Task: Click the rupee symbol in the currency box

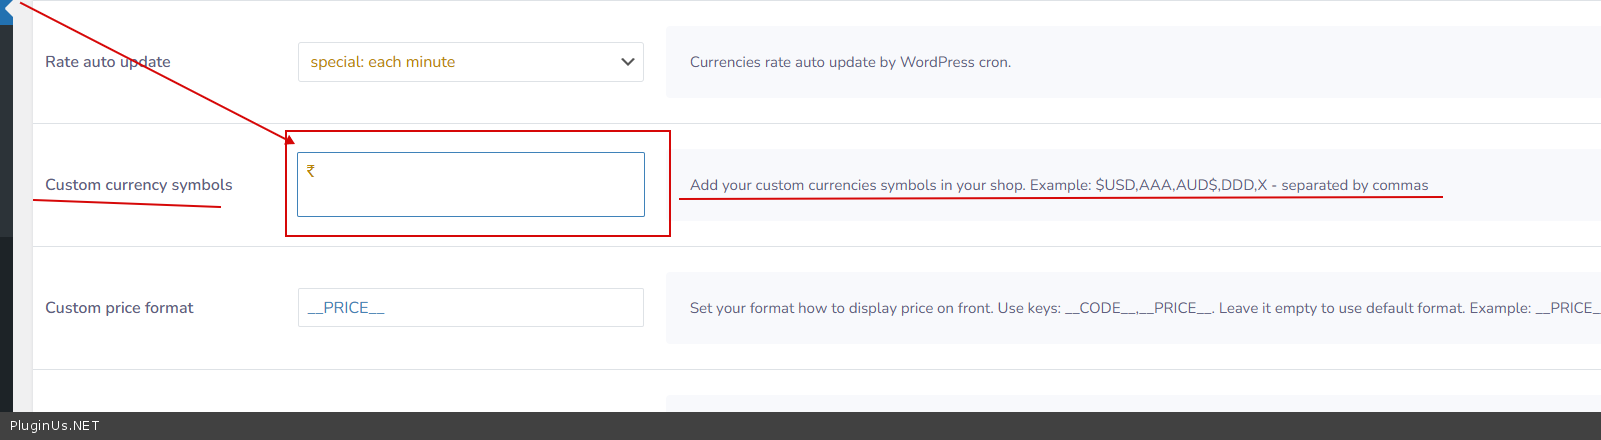Action: click(311, 171)
